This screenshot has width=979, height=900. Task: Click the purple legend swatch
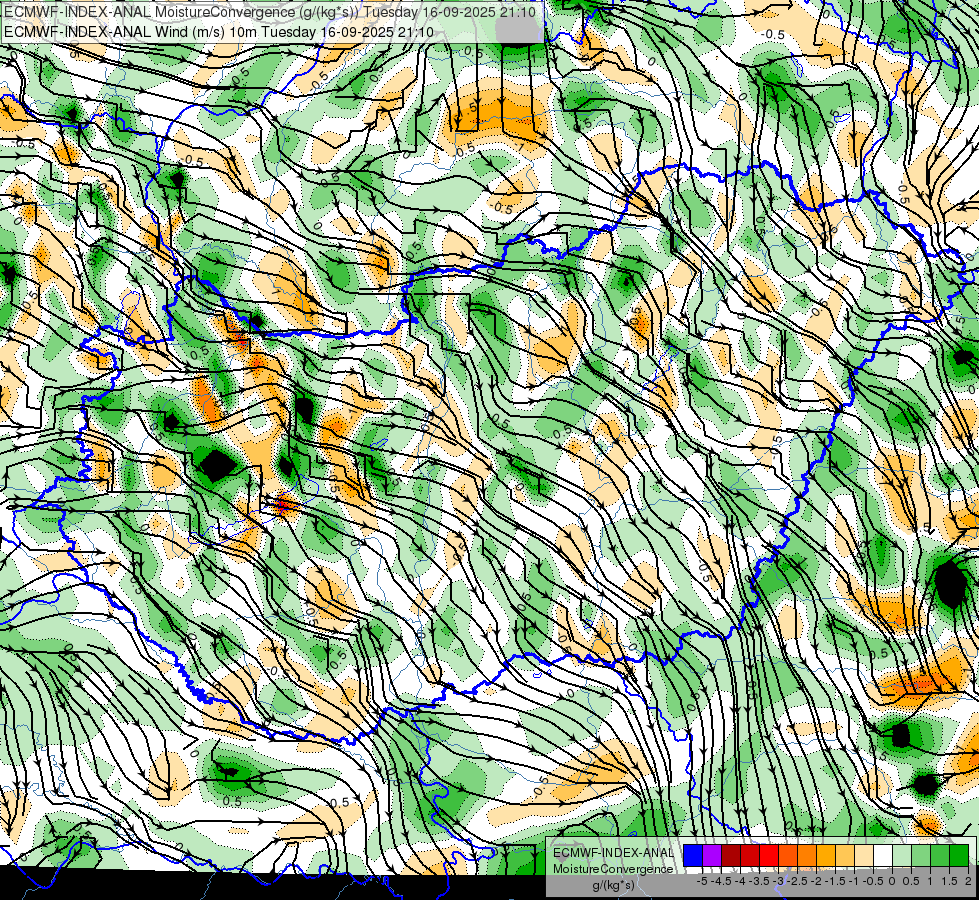pyautogui.click(x=712, y=855)
